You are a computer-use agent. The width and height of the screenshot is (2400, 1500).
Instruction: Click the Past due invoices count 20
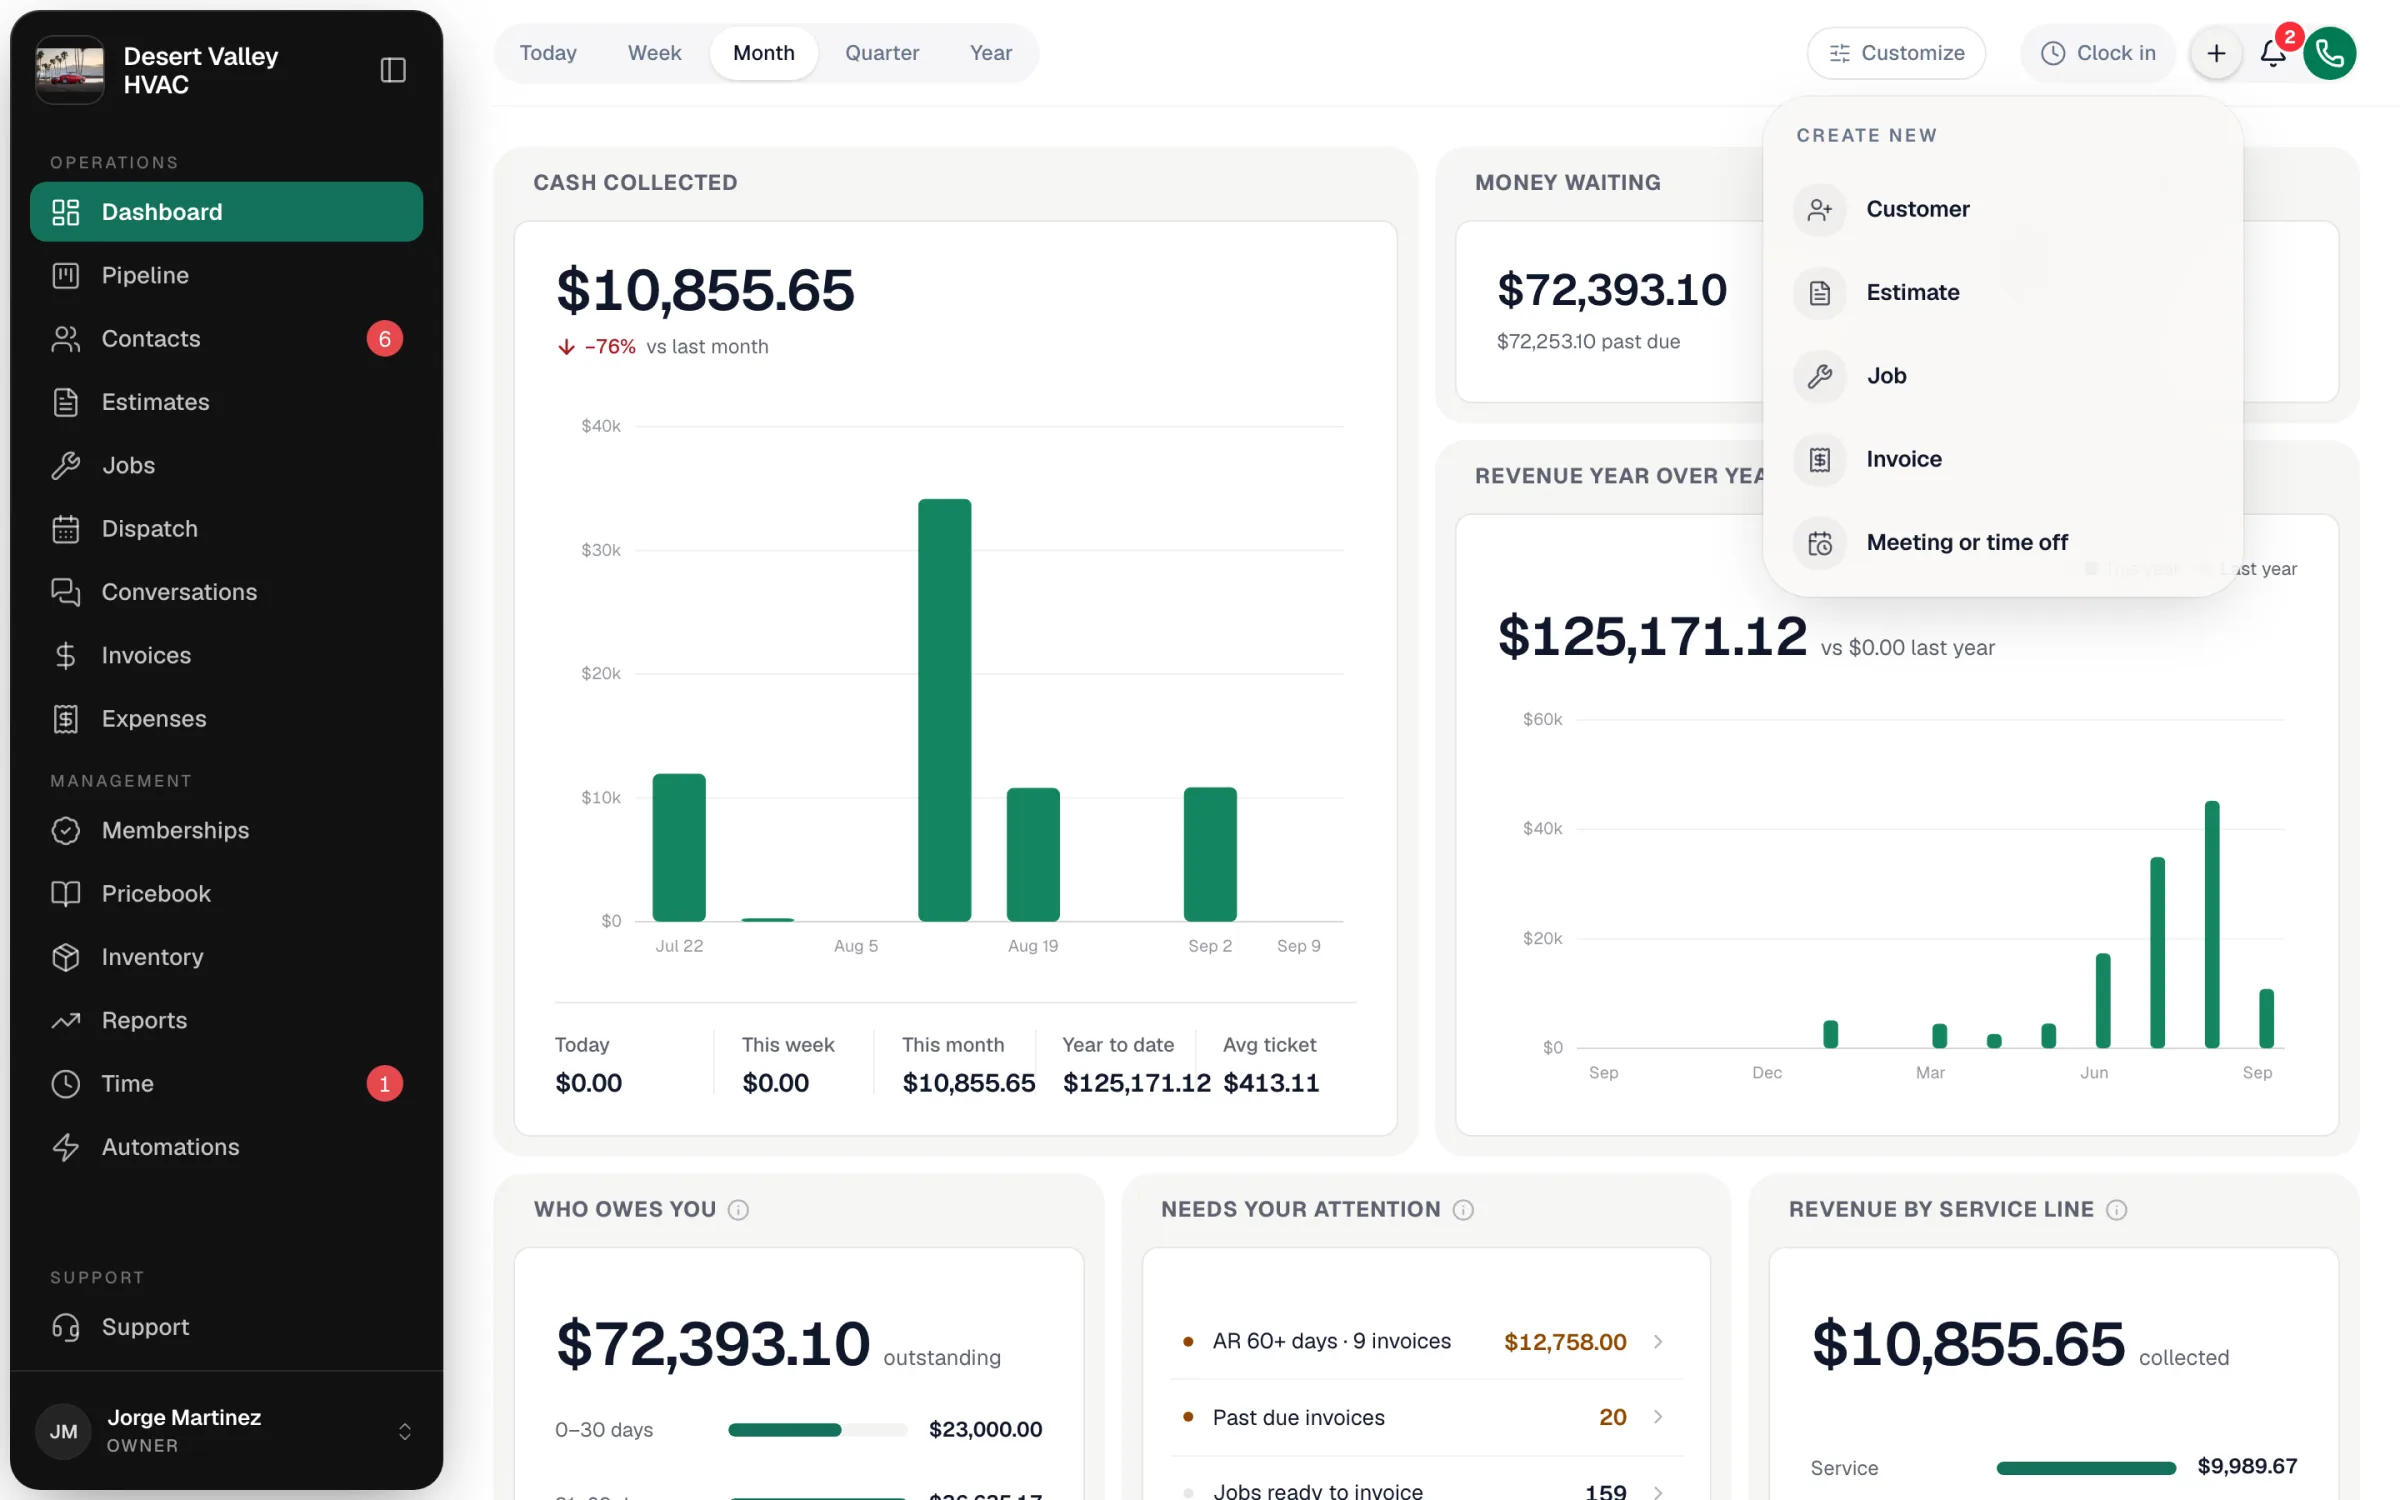(1613, 1417)
